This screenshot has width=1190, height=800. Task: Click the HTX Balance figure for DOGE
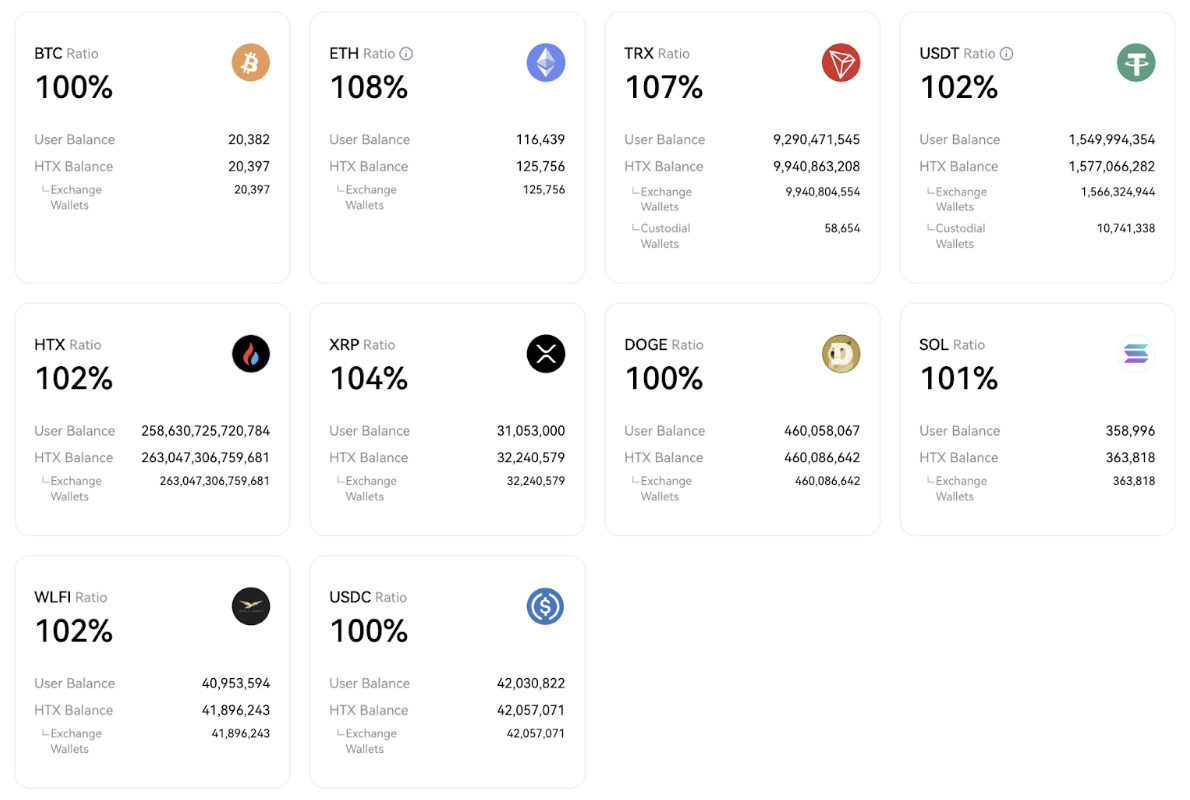[824, 457]
